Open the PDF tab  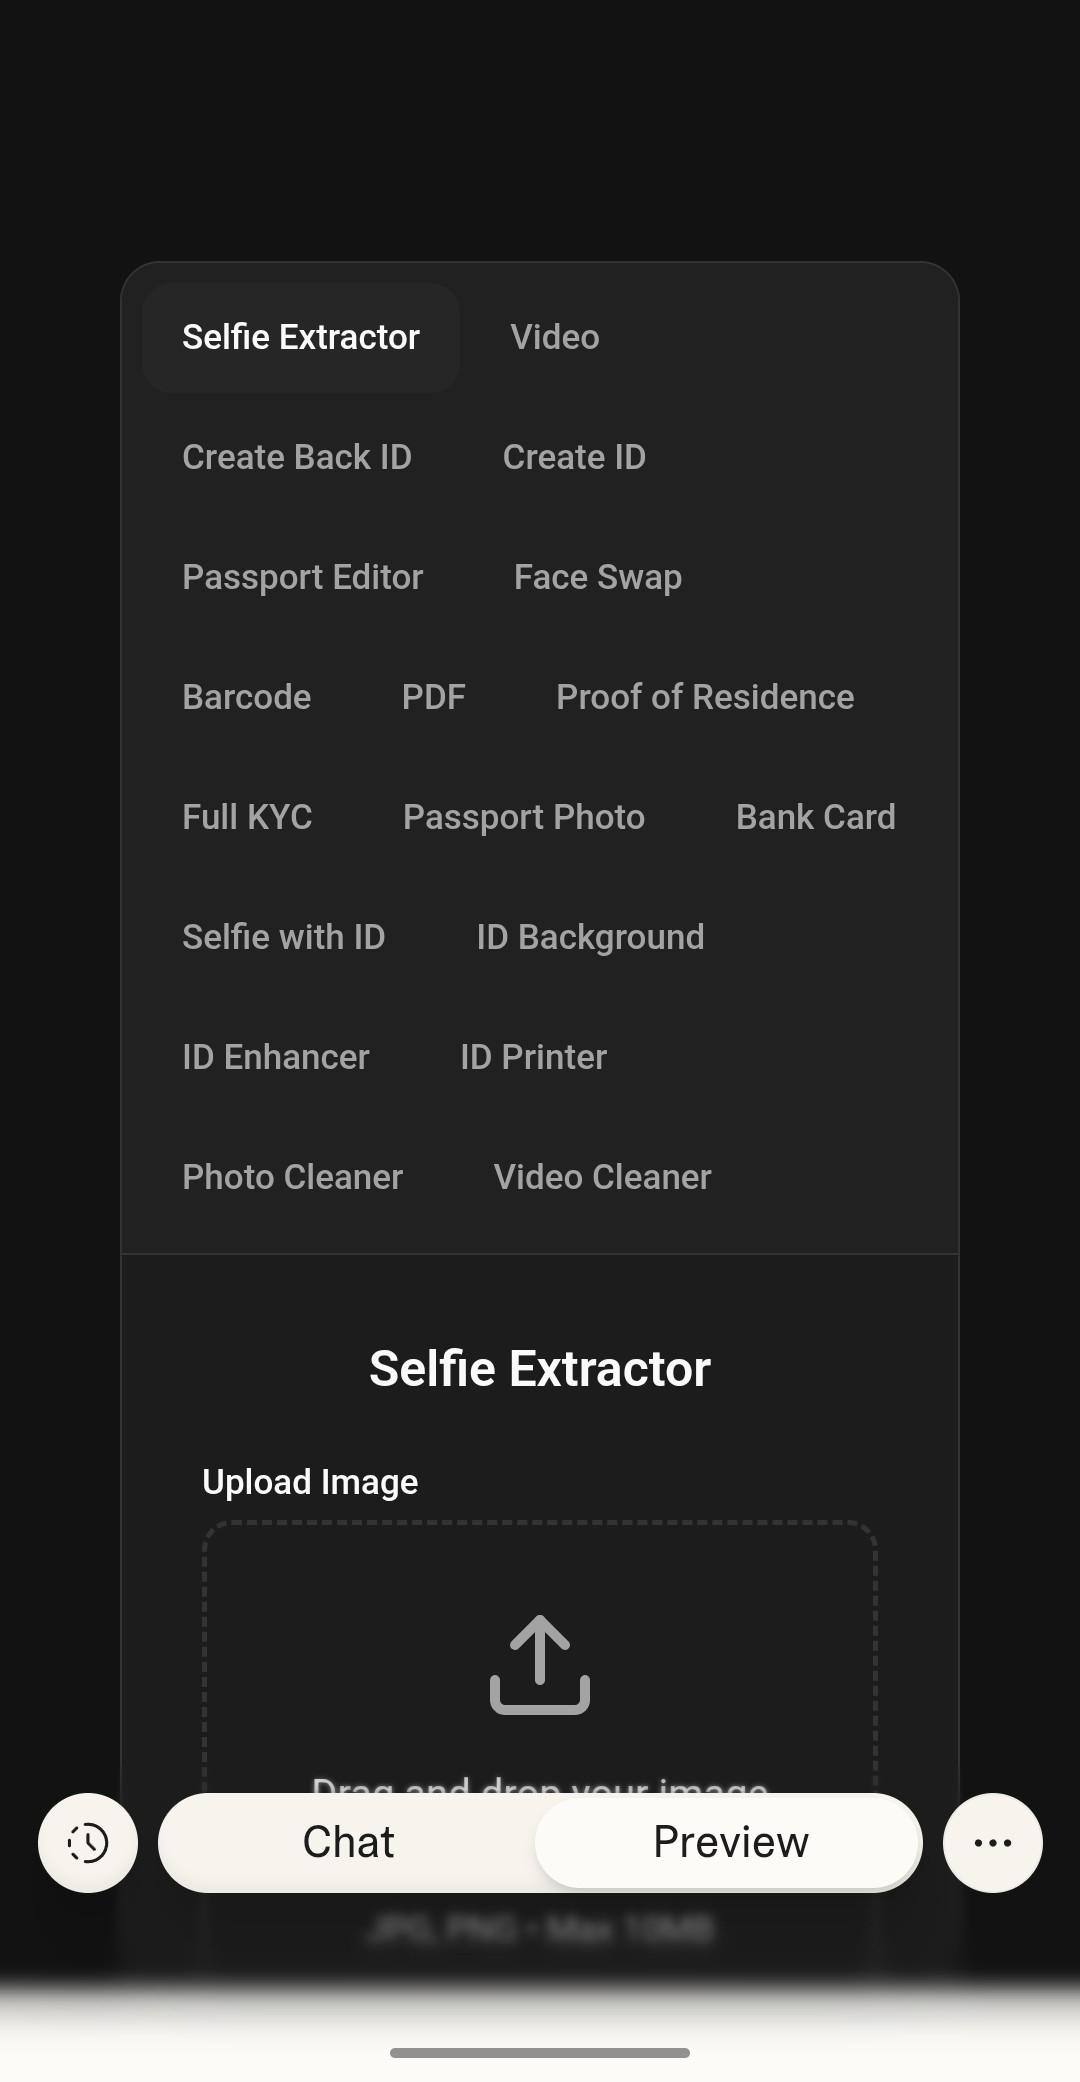click(433, 698)
